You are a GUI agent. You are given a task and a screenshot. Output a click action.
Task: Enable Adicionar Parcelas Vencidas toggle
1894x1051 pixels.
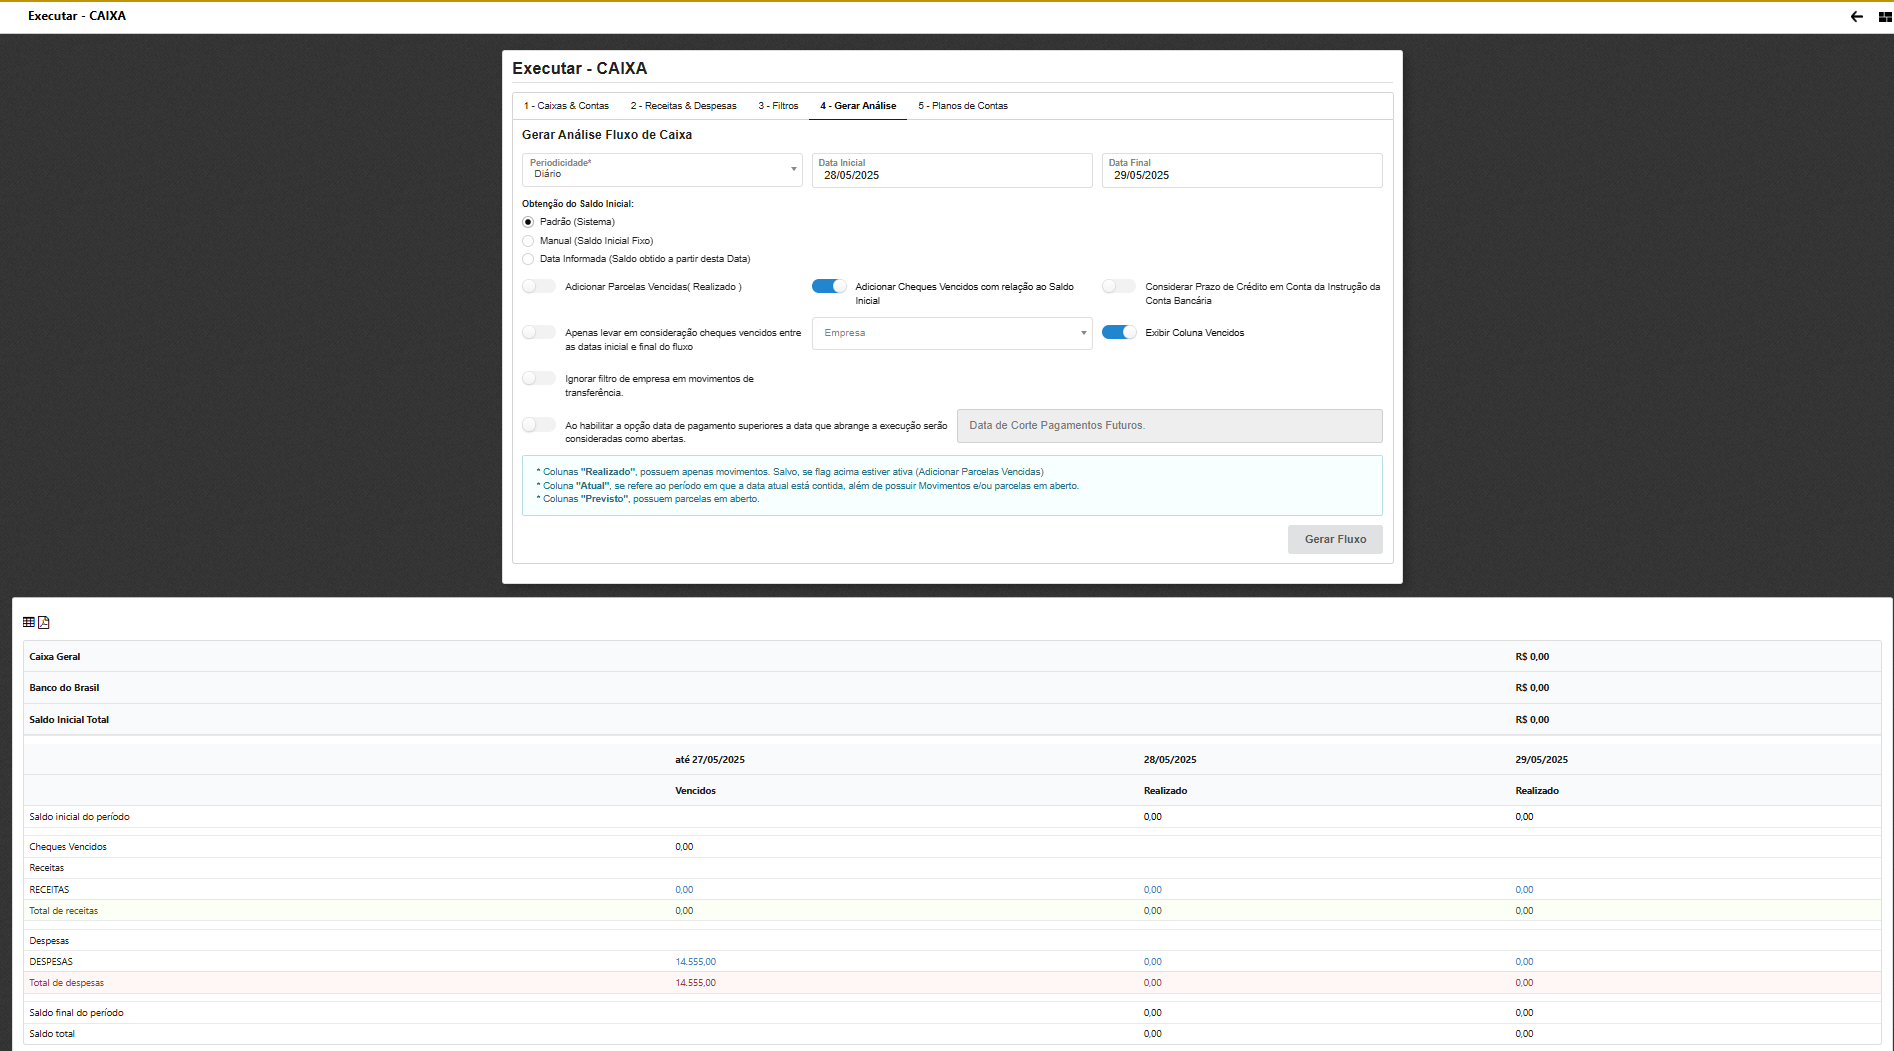(539, 287)
